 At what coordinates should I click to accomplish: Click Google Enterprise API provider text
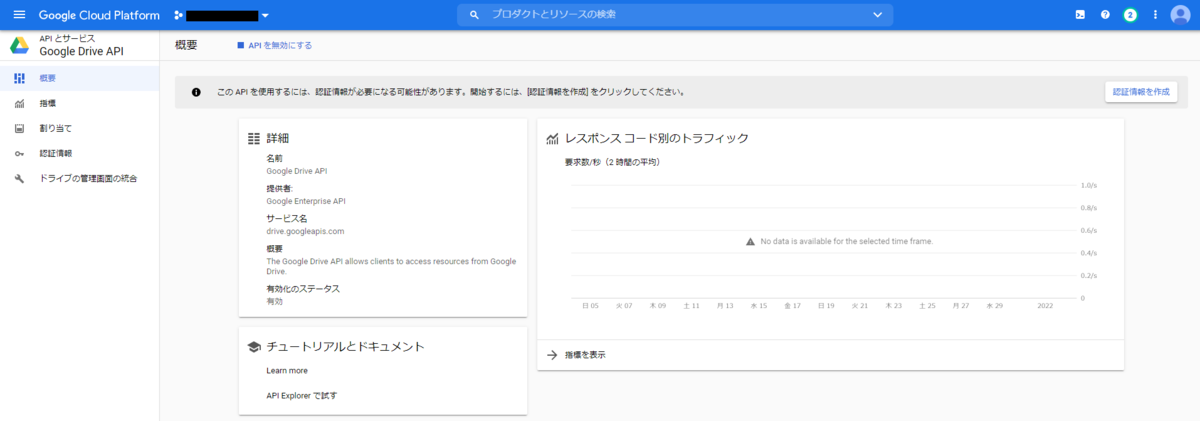tap(305, 201)
